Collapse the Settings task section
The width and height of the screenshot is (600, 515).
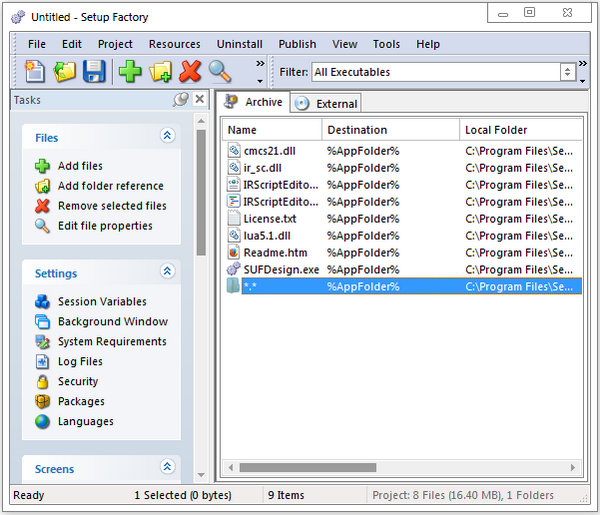coord(167,272)
